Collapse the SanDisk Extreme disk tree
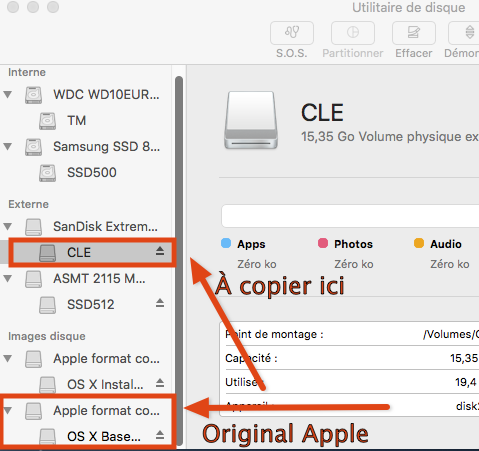Screen dimensions: 479x451 point(8,227)
